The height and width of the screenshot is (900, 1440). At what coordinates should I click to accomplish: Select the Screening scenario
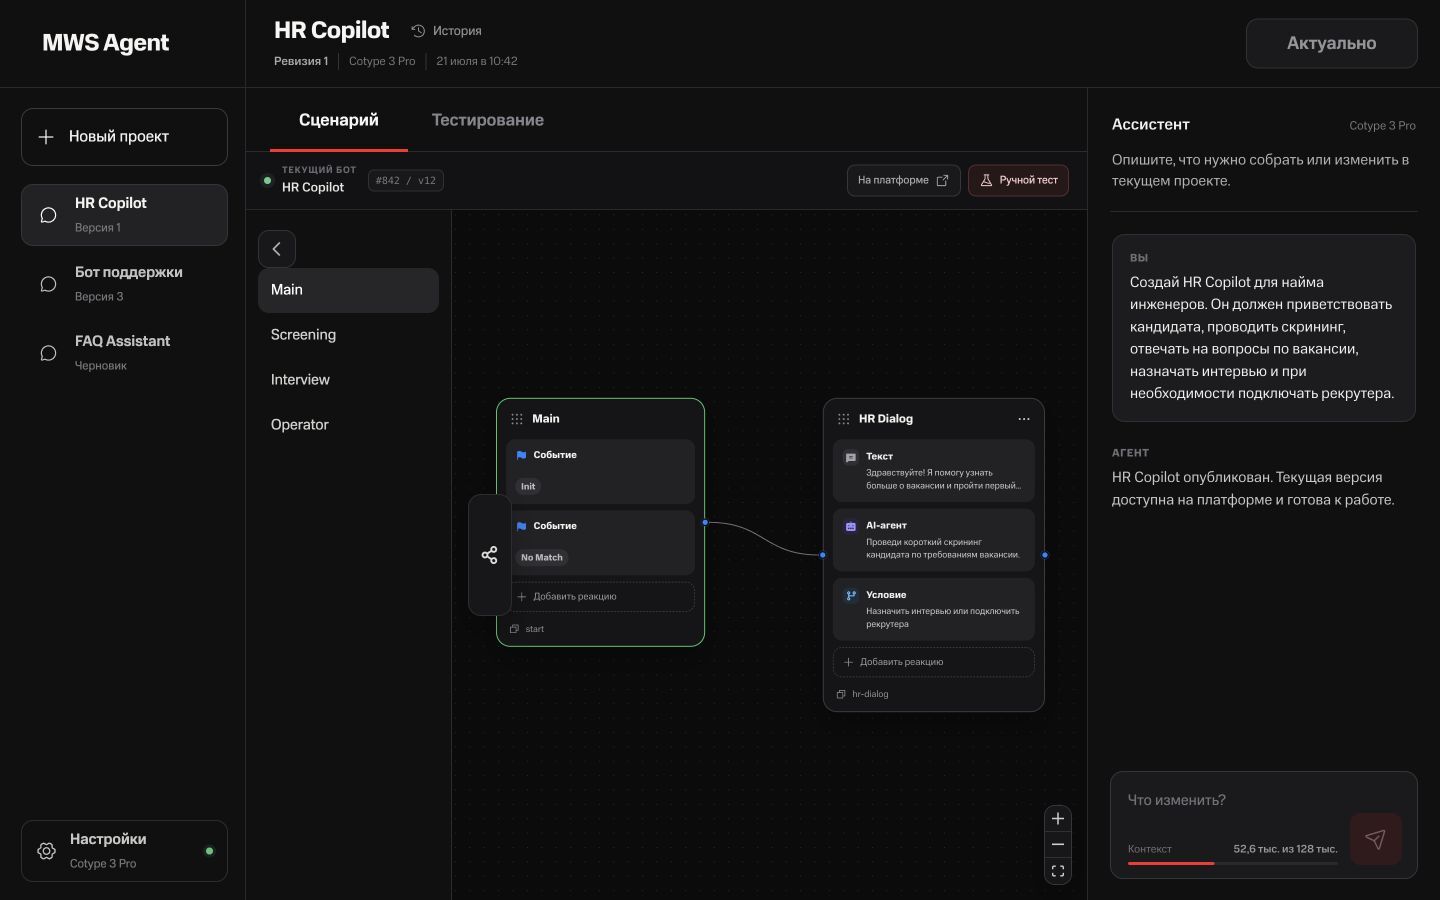point(348,335)
